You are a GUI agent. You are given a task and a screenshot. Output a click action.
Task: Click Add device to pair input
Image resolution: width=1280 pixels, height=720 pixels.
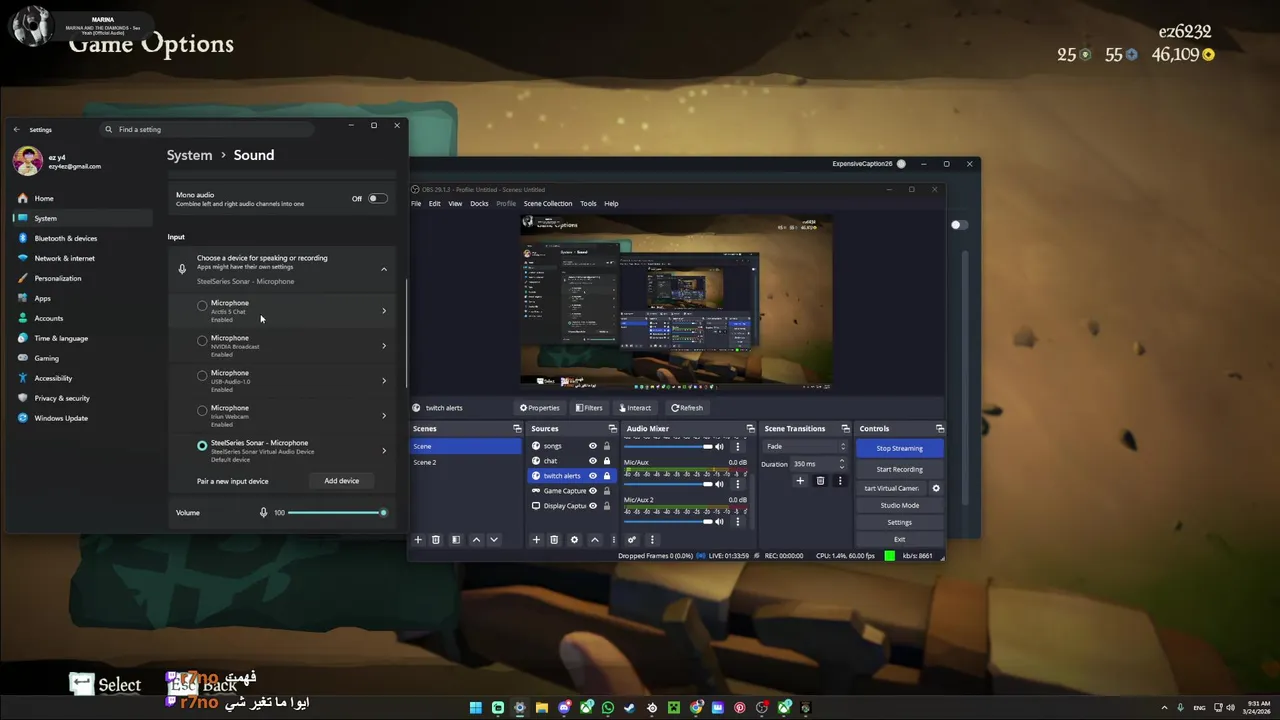(x=341, y=481)
